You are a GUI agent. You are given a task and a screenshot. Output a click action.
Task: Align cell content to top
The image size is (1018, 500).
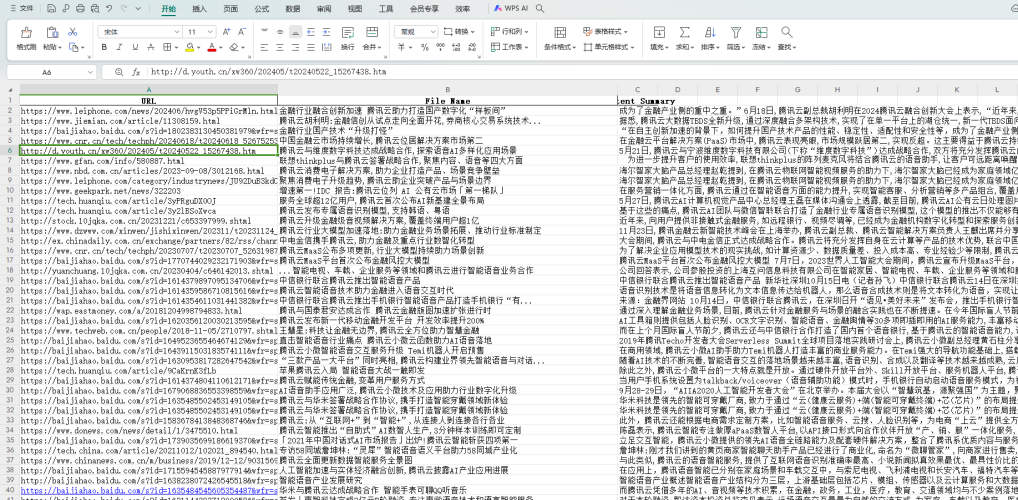264,31
